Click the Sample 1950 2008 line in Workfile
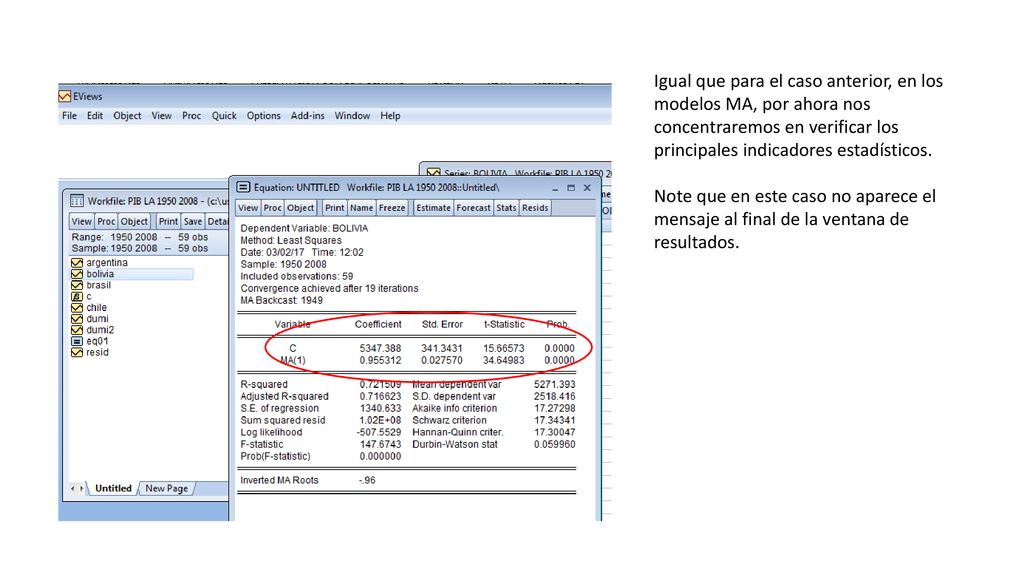 [x=140, y=248]
